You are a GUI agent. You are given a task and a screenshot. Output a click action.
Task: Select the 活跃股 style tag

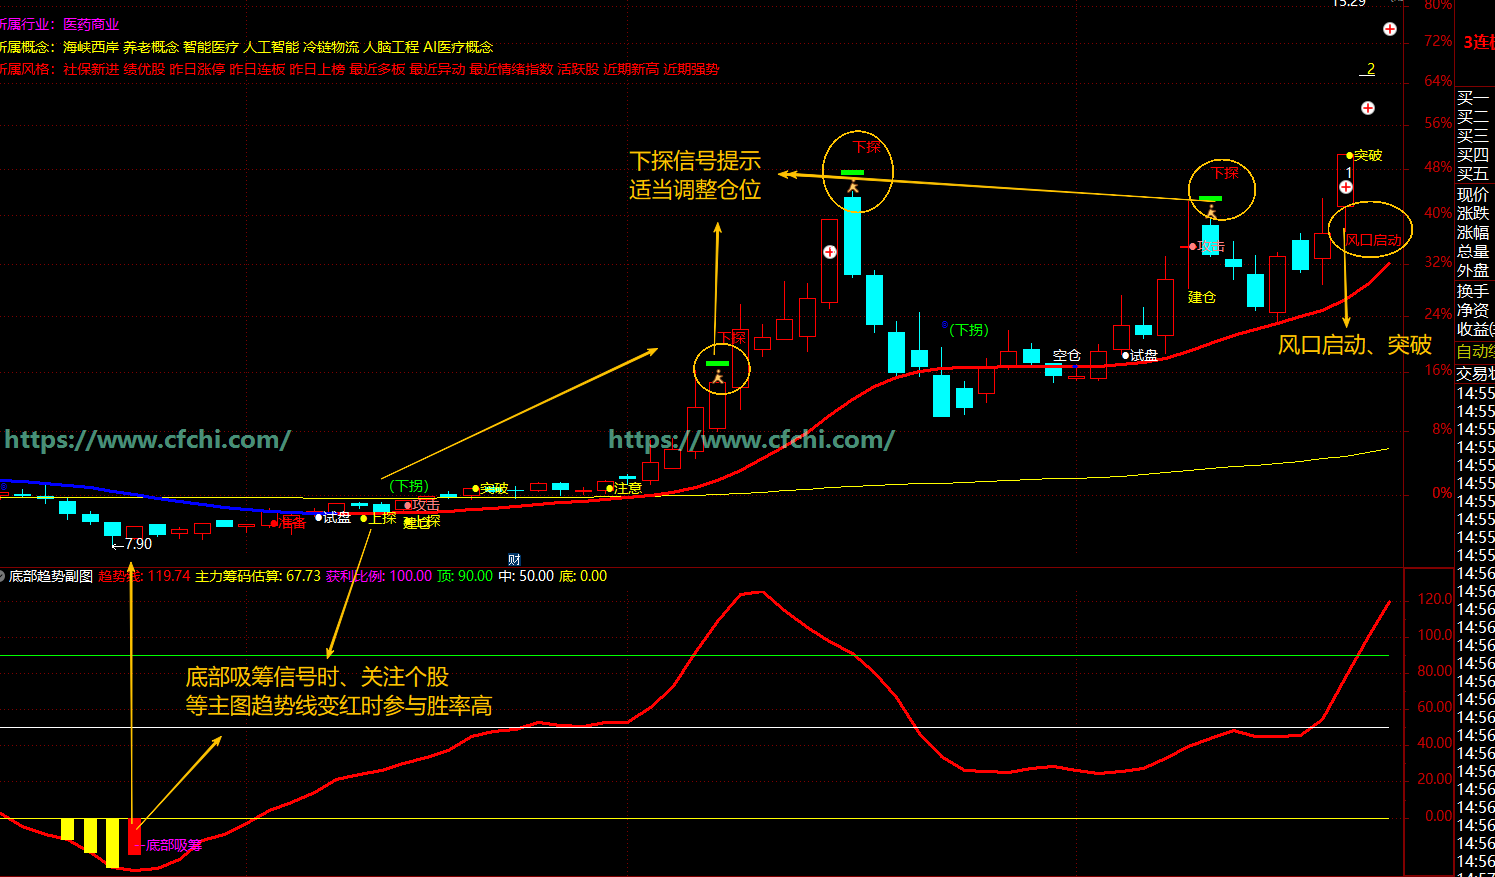pyautogui.click(x=578, y=69)
